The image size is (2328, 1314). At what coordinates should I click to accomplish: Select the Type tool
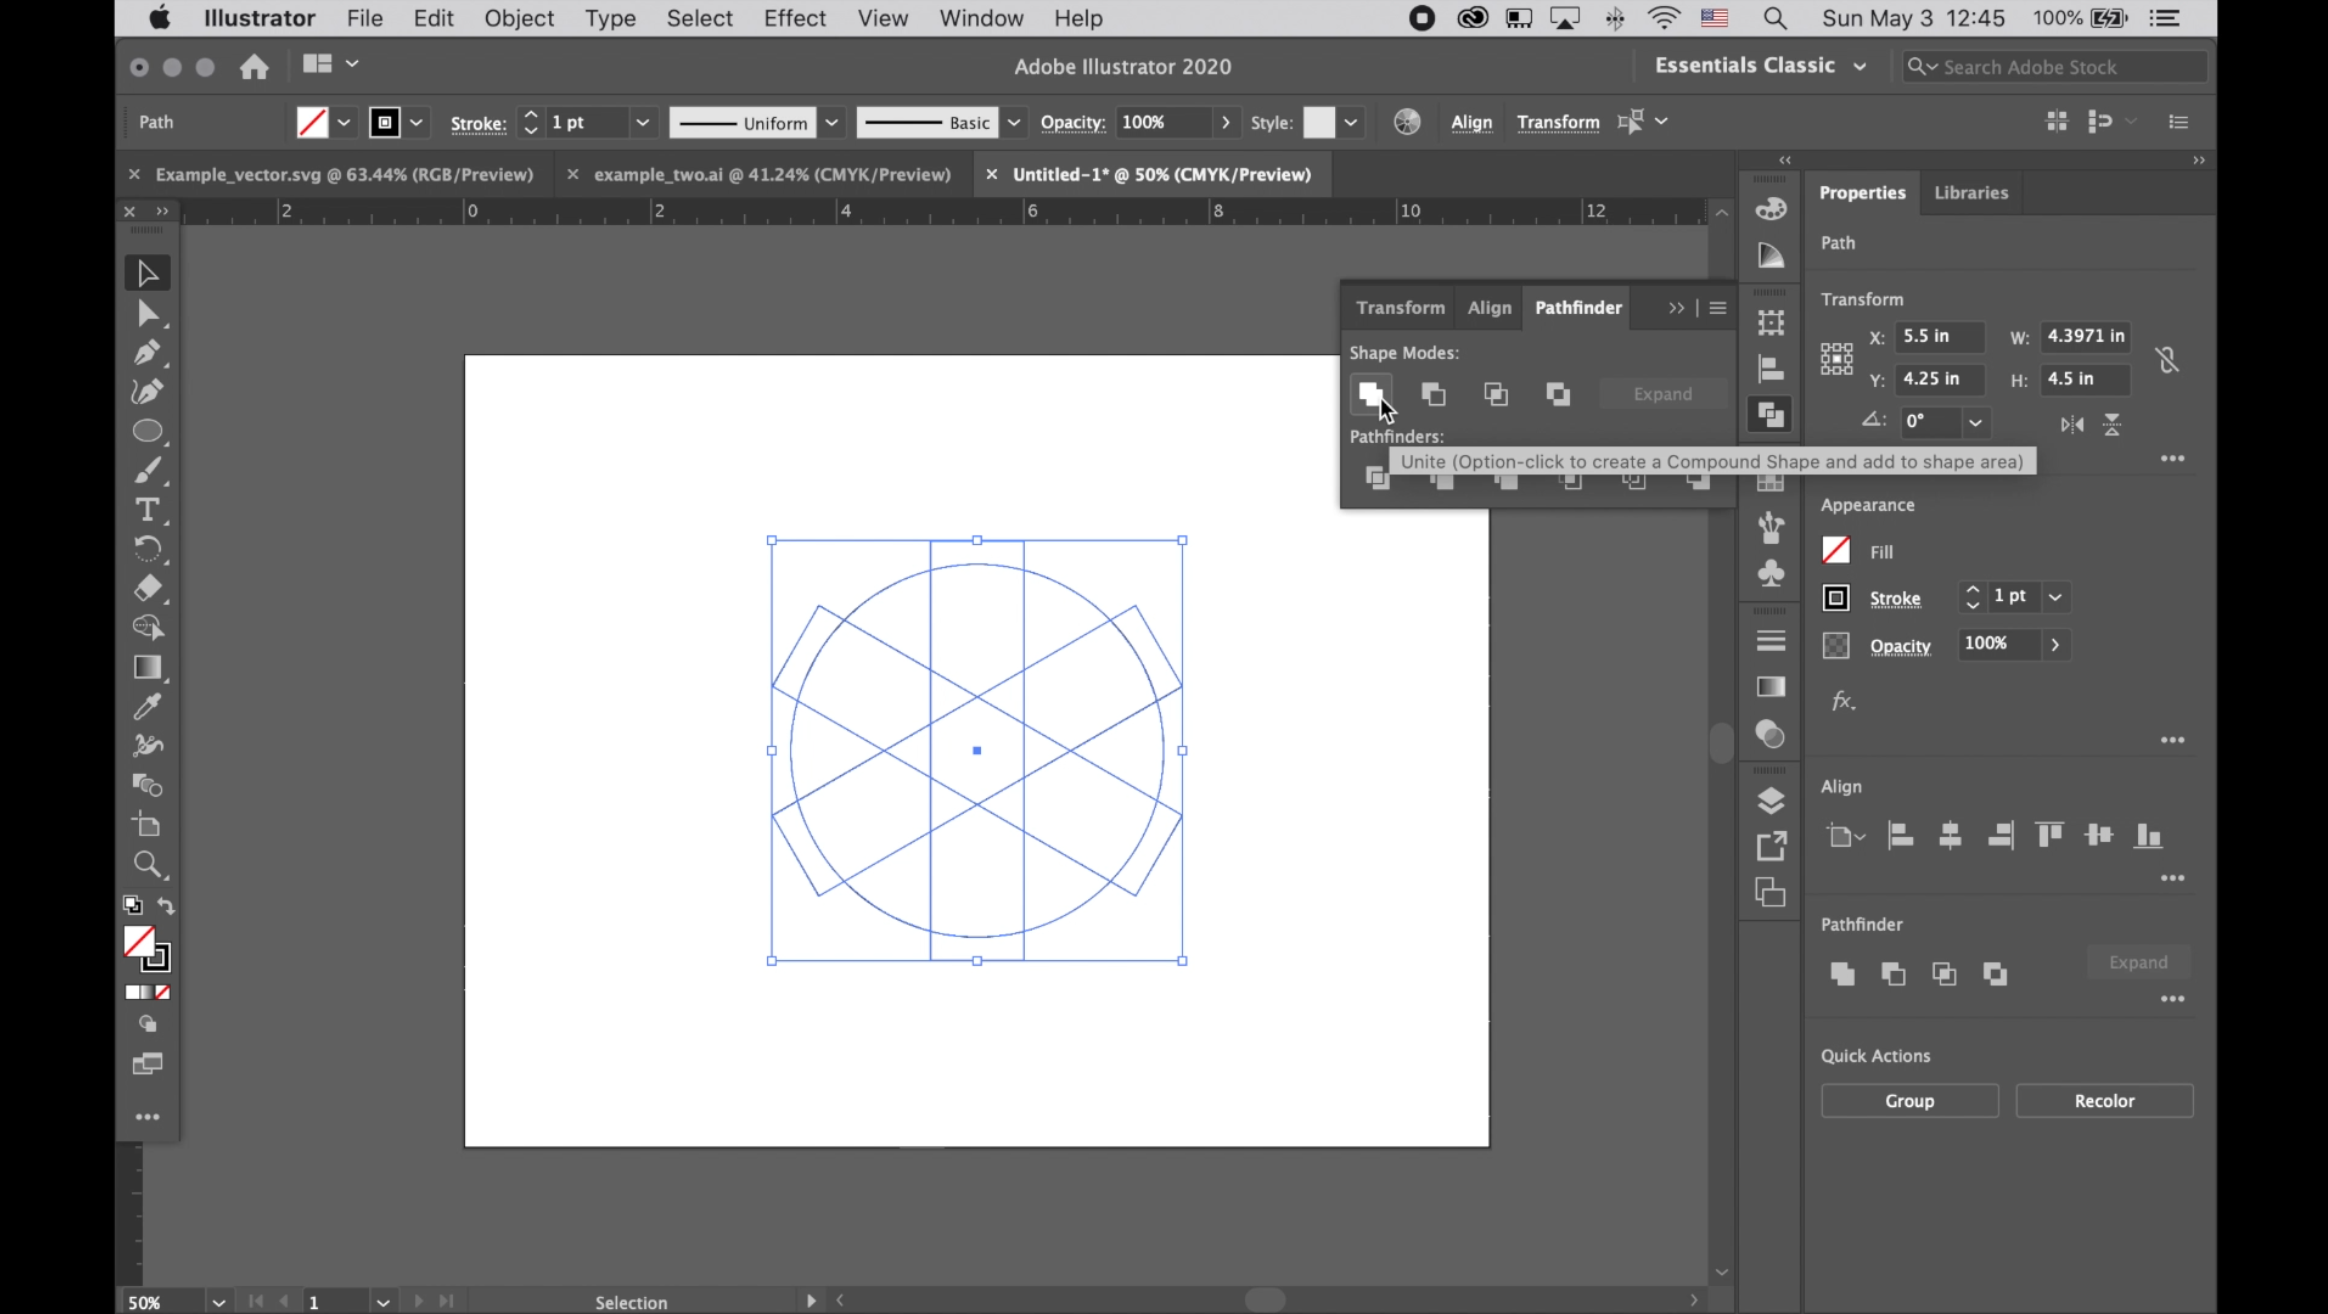(147, 510)
